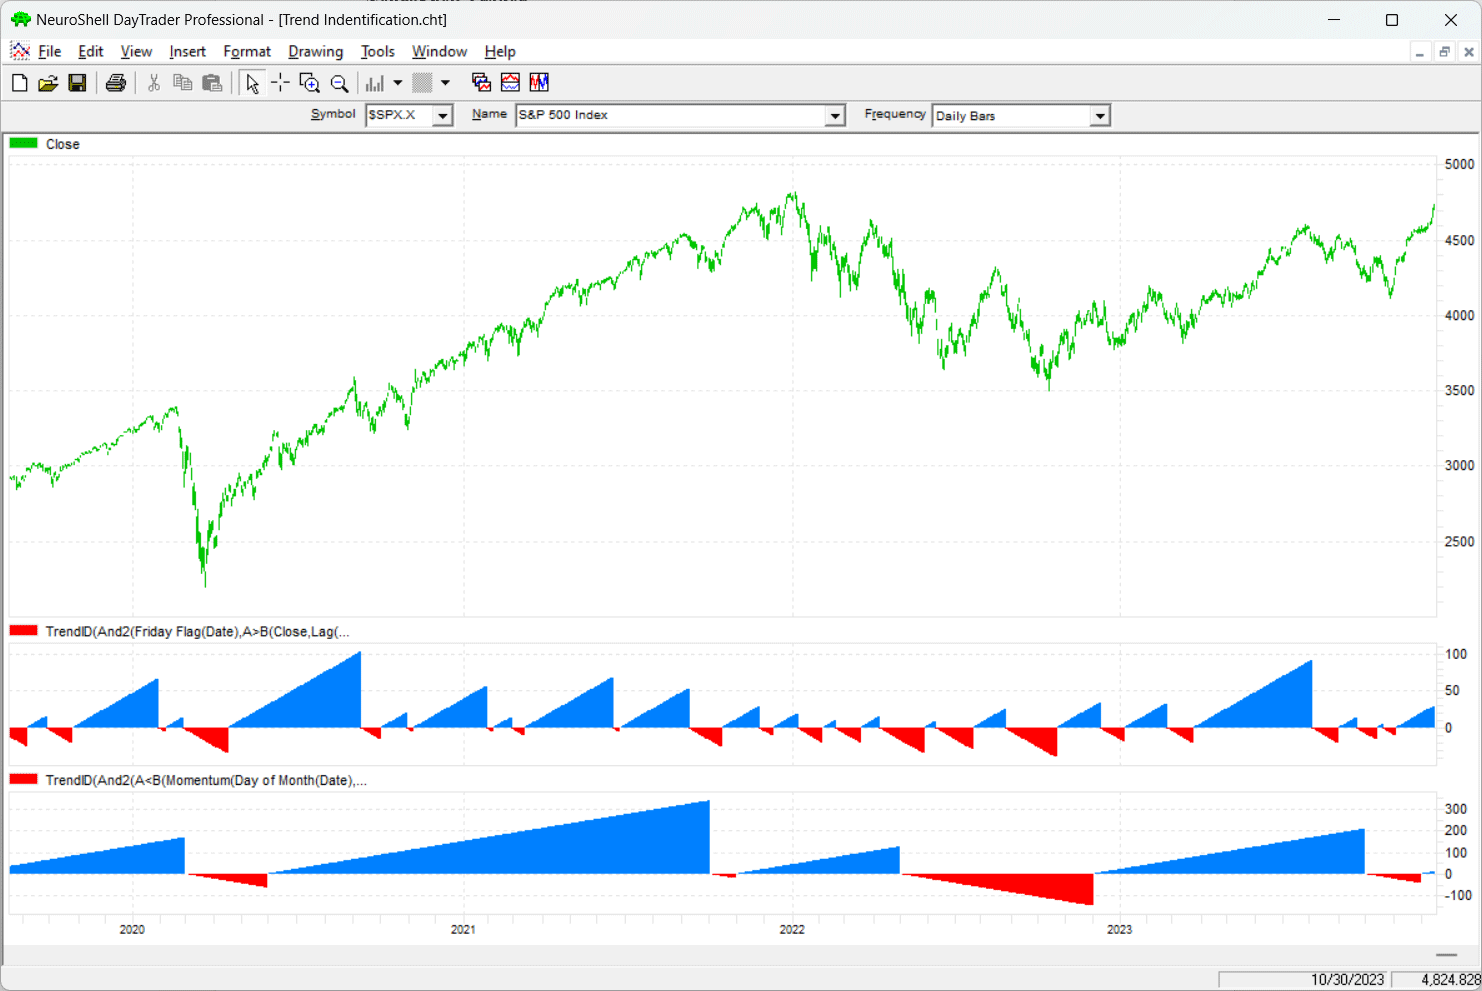Screen dimensions: 1482x991
Task: Open the background pattern dropdown arrow
Action: coord(446,83)
